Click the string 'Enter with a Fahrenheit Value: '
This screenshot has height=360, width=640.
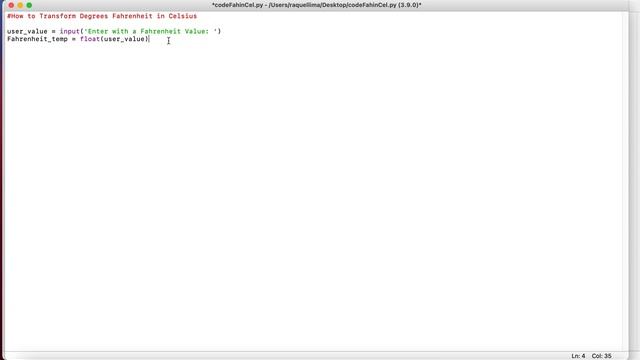(x=151, y=31)
